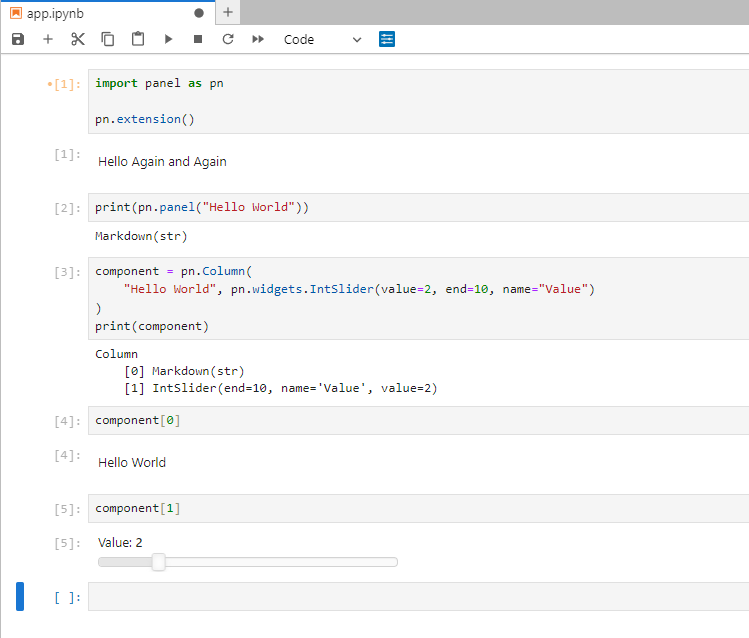Select the app.ipynb tab
This screenshot has height=638, width=749.
(55, 13)
